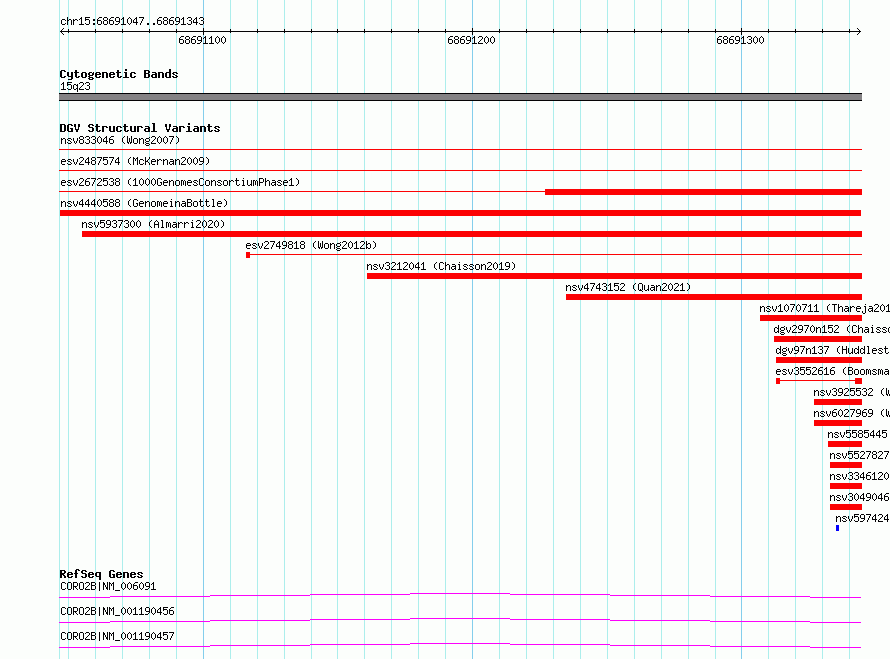Screen dimensions: 890x659
Task: Select the esv2749818 (Wong2012b) label
Action: coord(311,245)
